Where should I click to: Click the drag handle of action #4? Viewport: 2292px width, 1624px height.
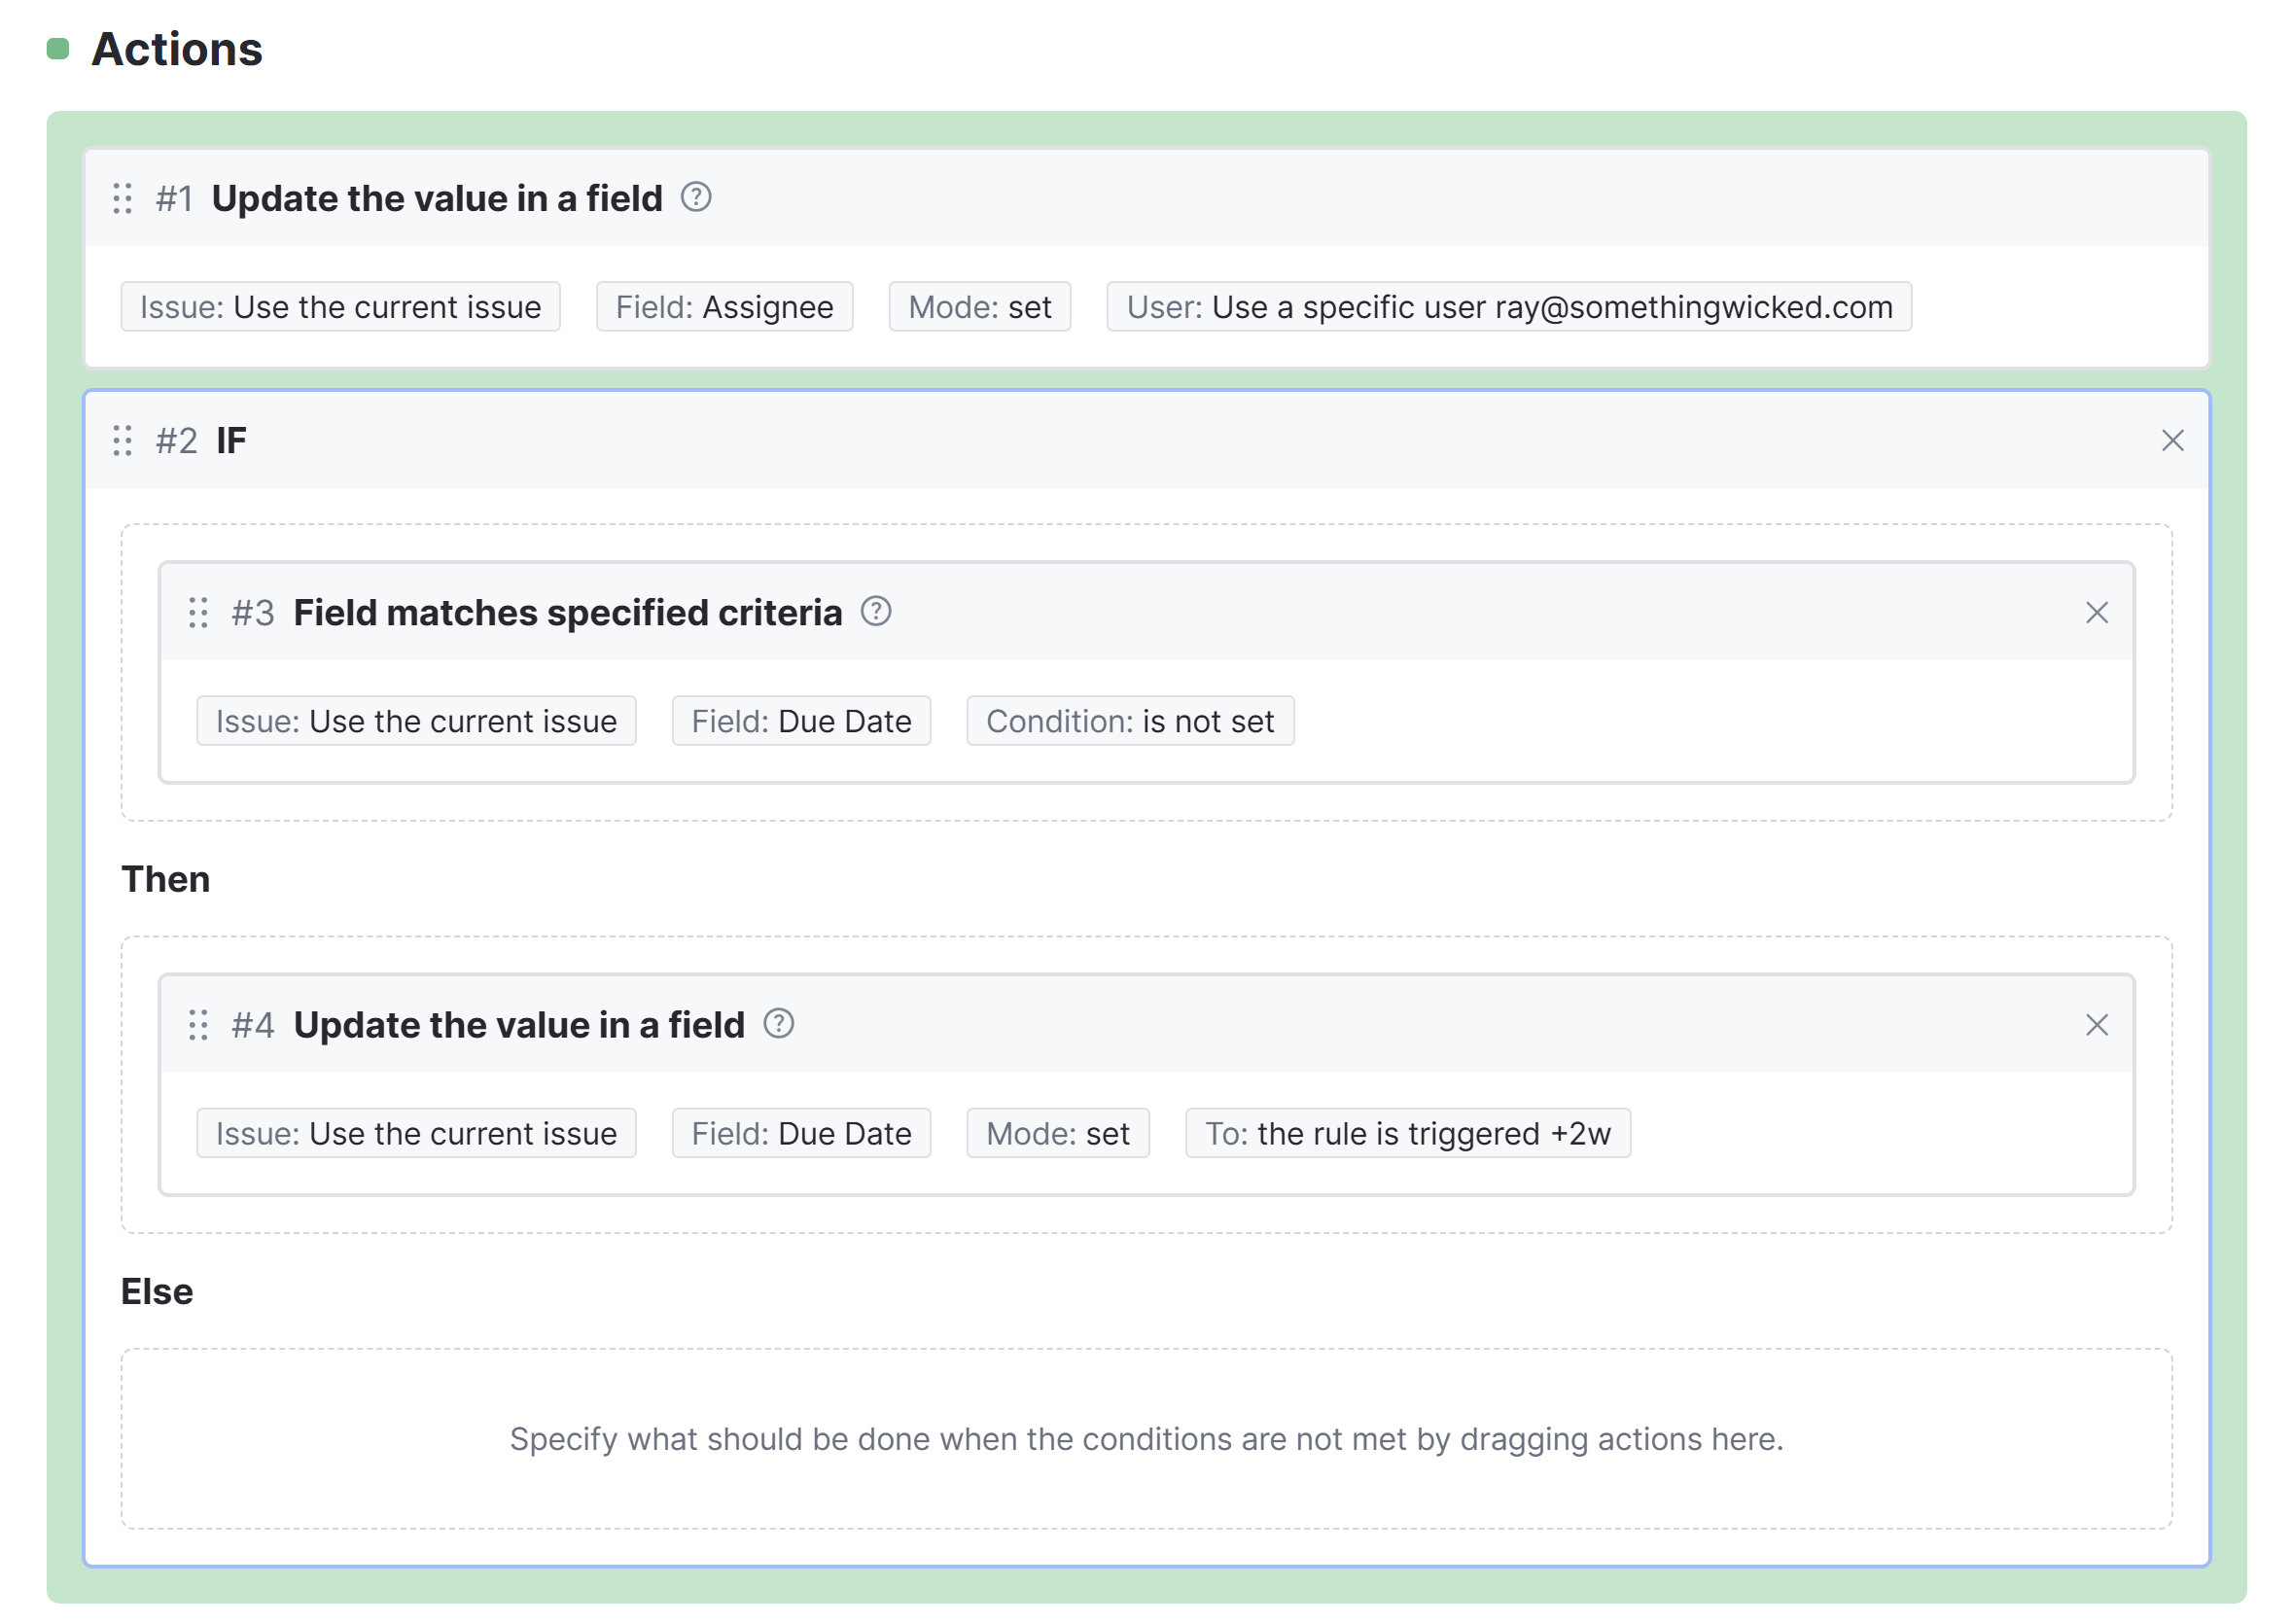[198, 1024]
